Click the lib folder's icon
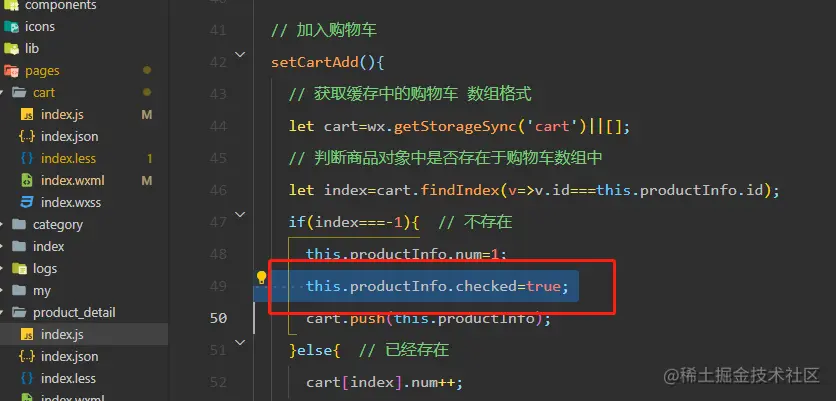 (x=11, y=49)
